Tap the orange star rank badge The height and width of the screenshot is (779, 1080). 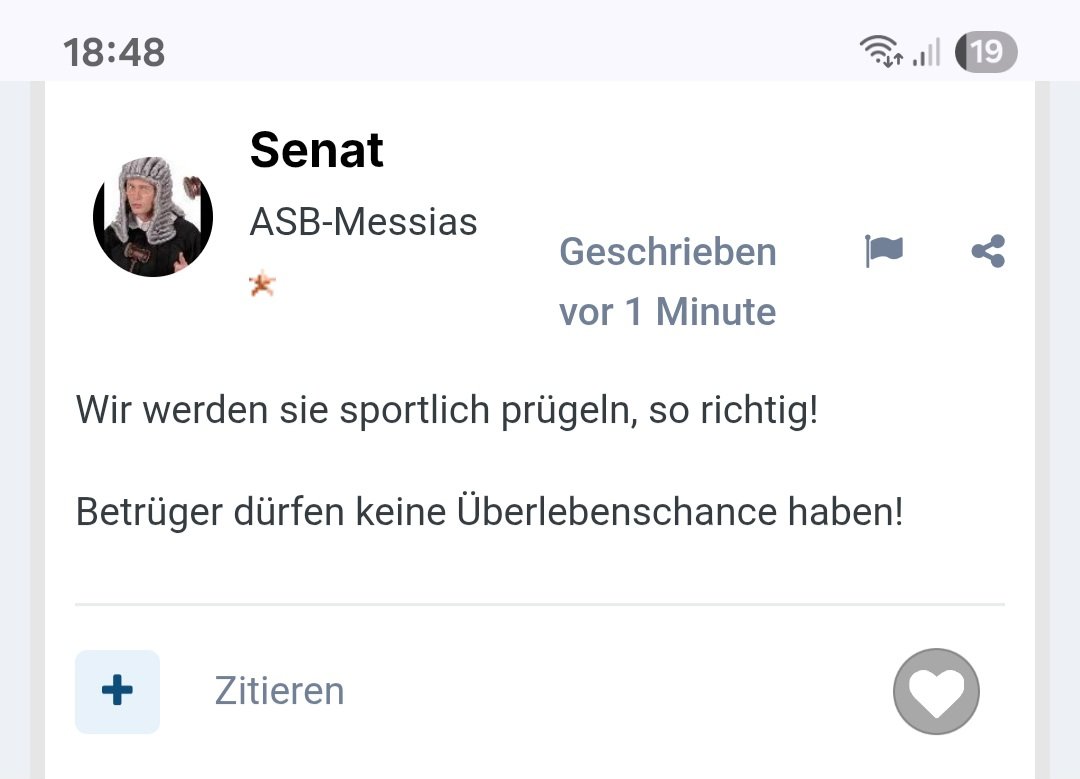point(261,285)
